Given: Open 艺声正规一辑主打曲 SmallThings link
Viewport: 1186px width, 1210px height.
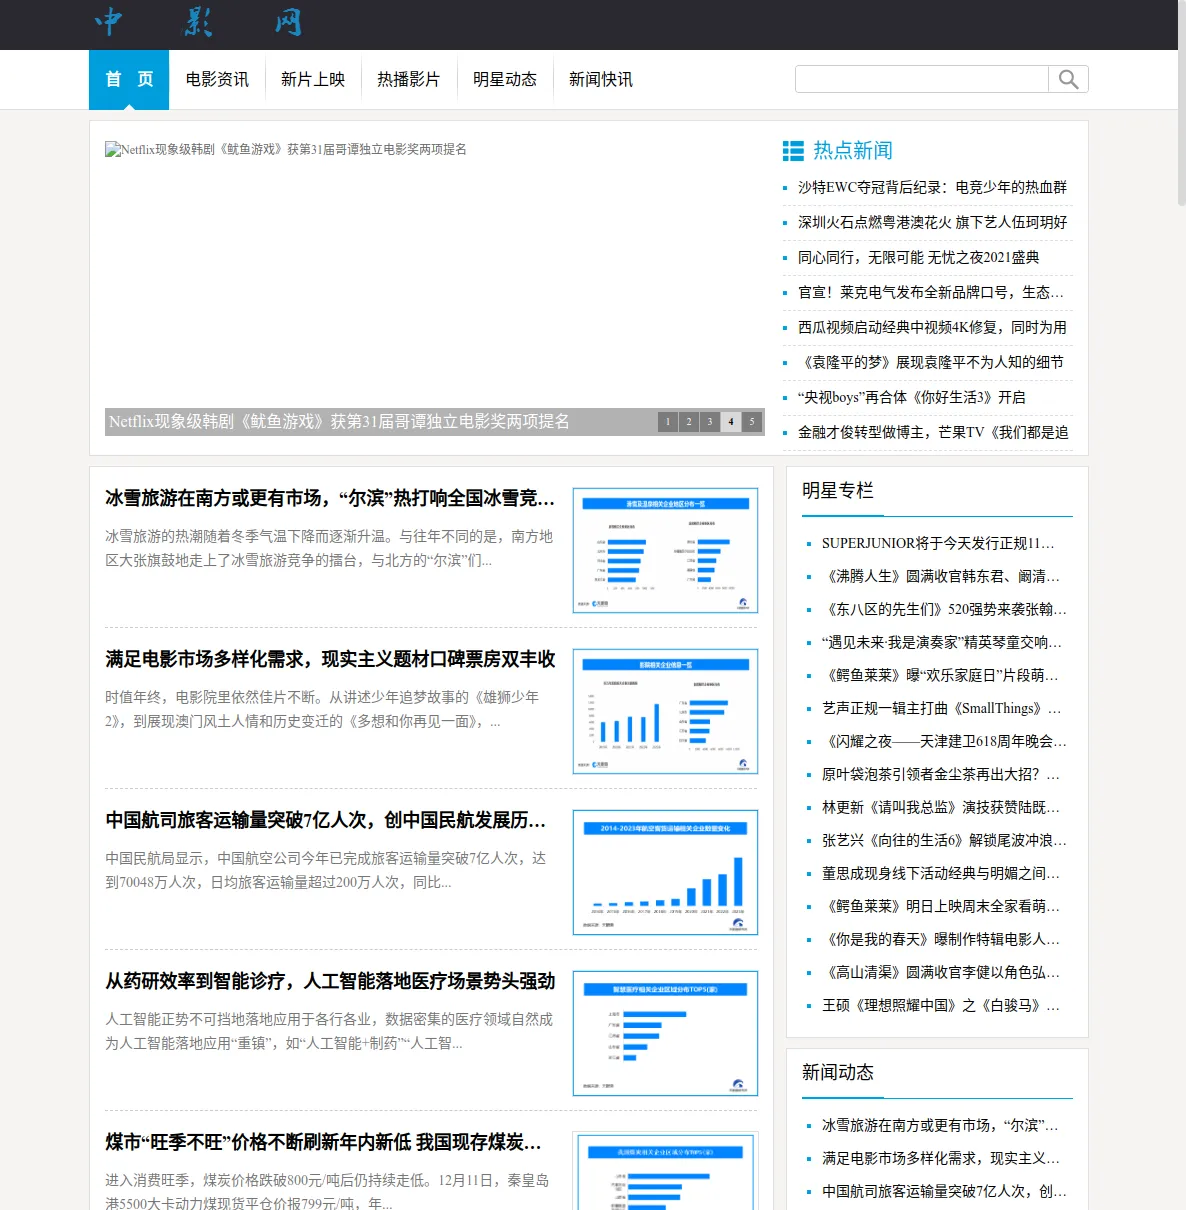Looking at the screenshot, I should tap(942, 708).
